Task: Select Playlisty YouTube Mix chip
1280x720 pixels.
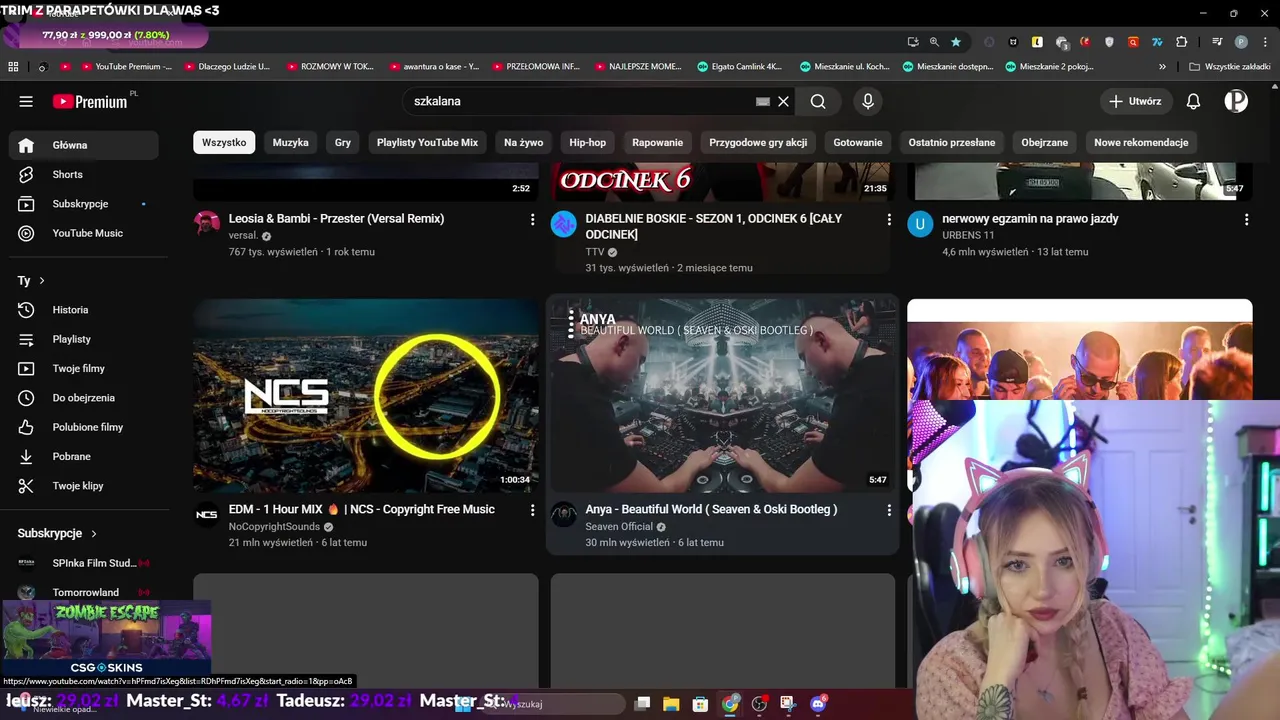Action: (427, 143)
